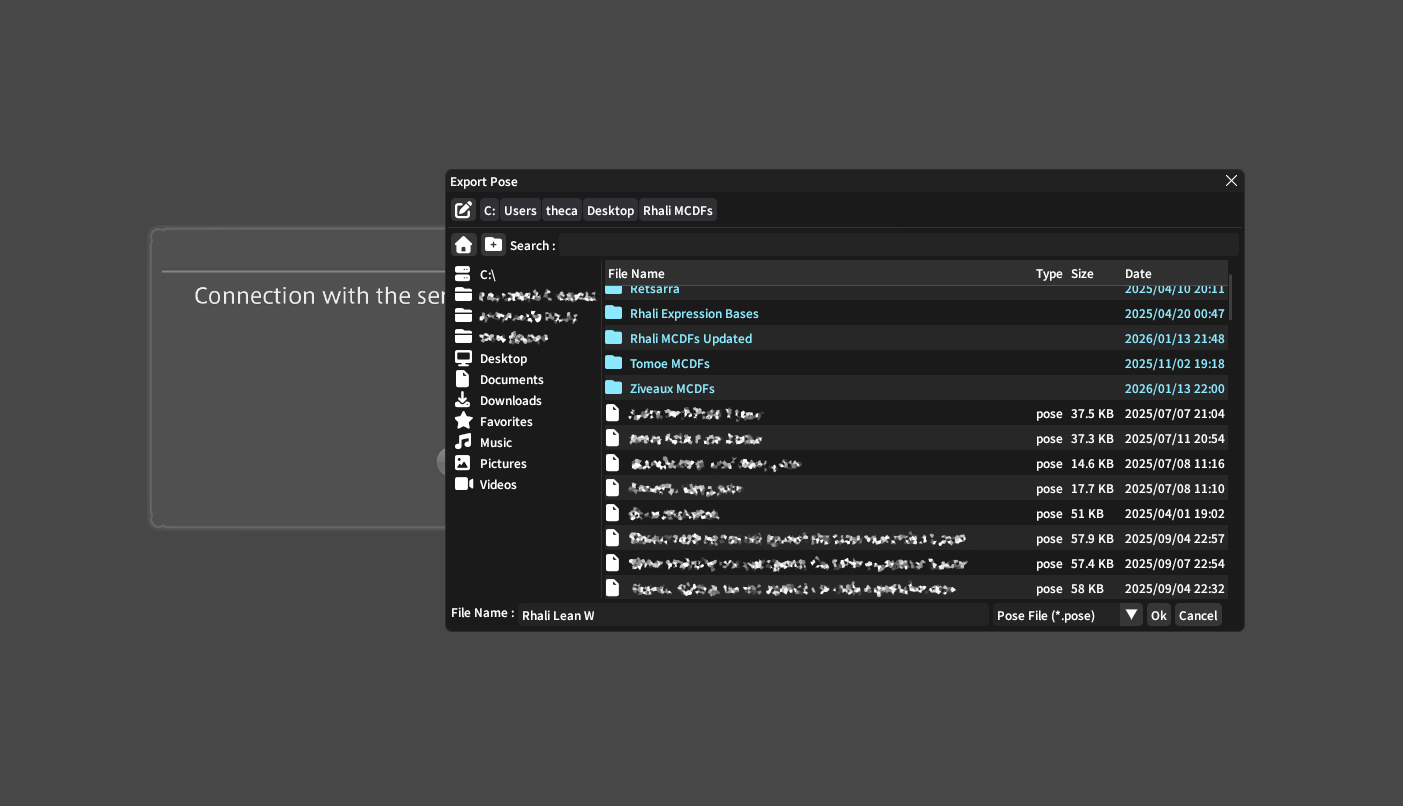
Task: Open the C:\ drive in sidebar
Action: pos(487,274)
